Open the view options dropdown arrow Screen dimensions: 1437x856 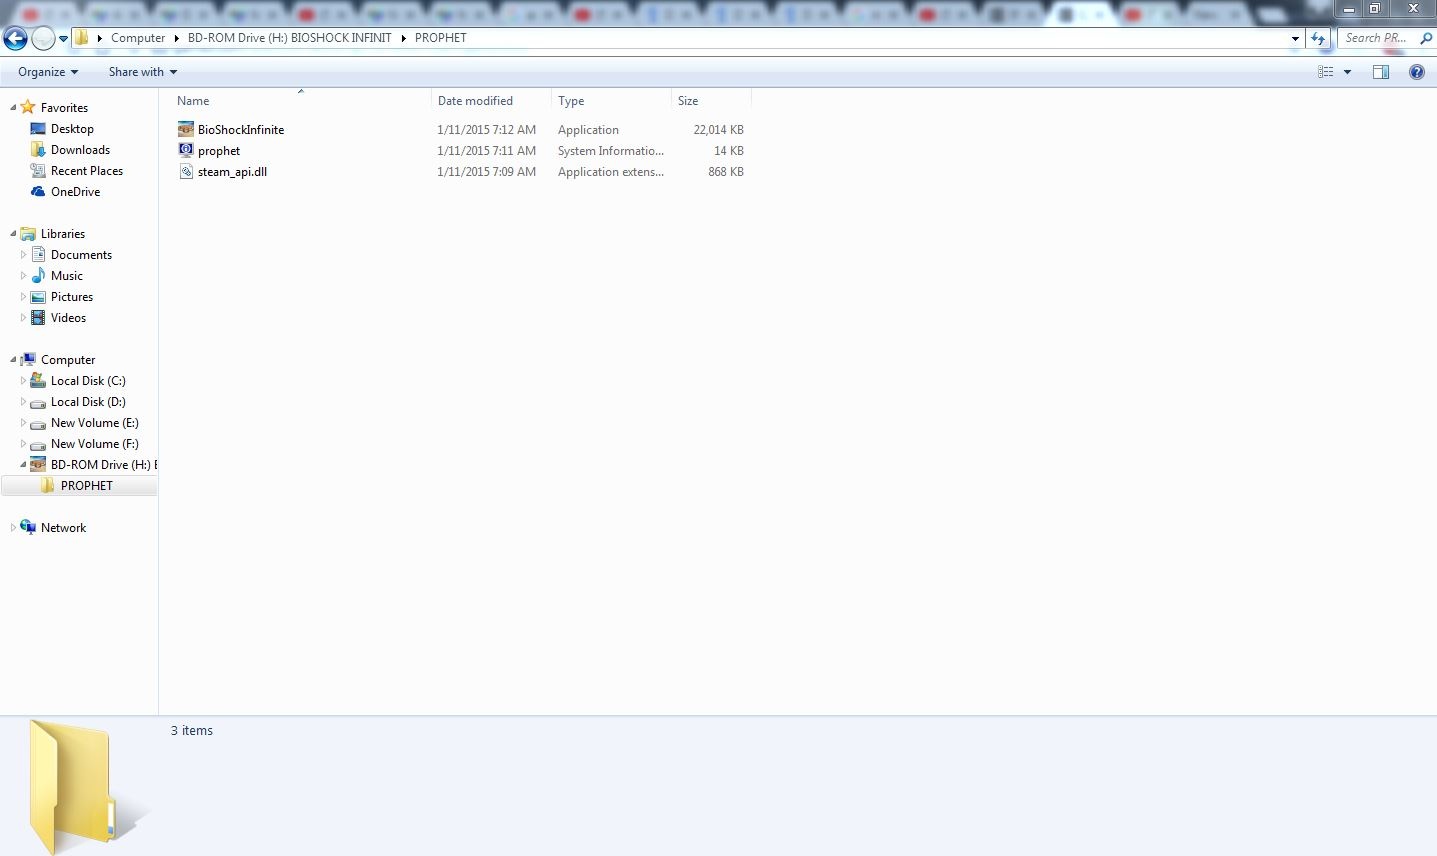pyautogui.click(x=1347, y=72)
